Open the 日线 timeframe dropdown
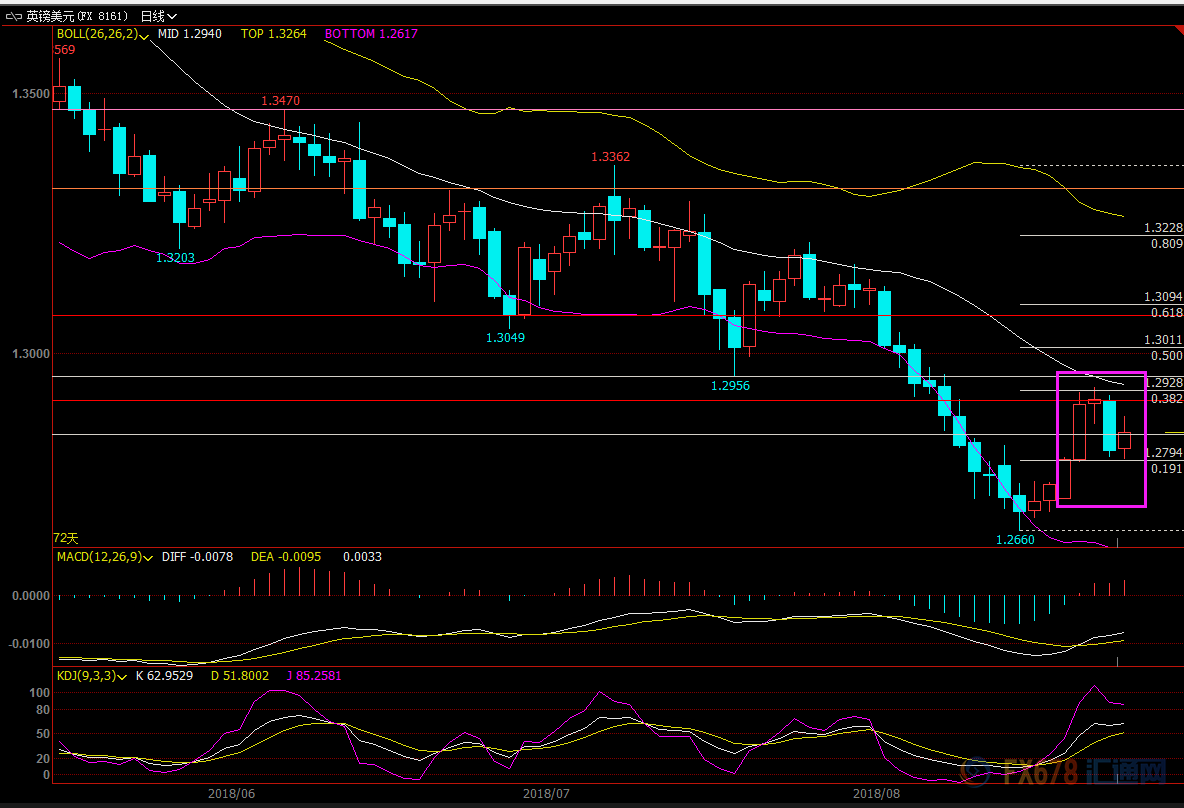This screenshot has width=1184, height=808. click(159, 16)
